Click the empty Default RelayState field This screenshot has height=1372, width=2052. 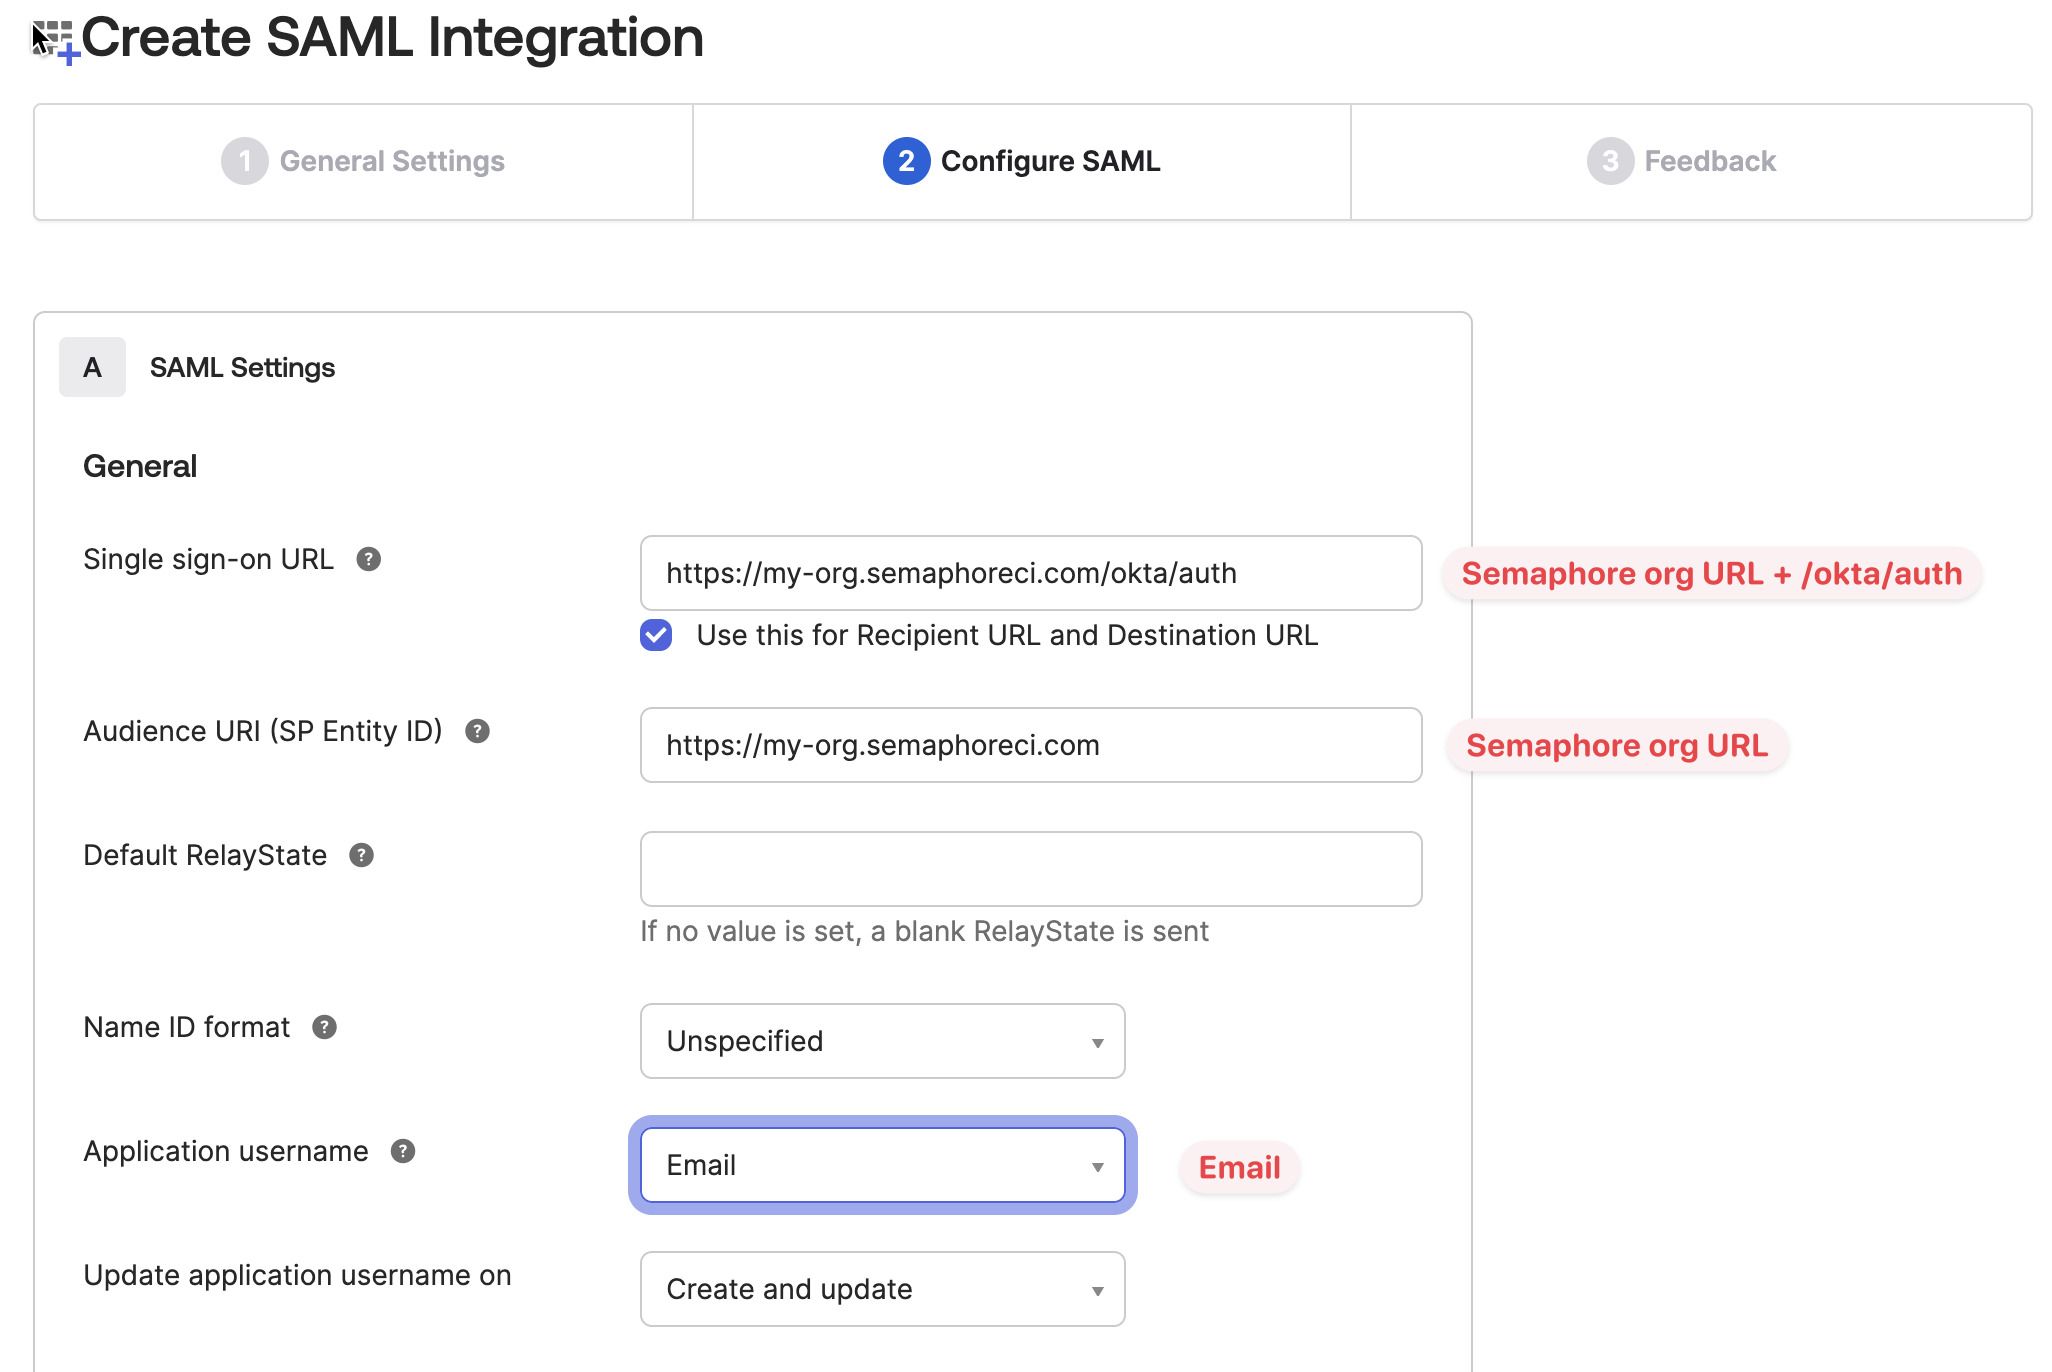coord(1031,869)
